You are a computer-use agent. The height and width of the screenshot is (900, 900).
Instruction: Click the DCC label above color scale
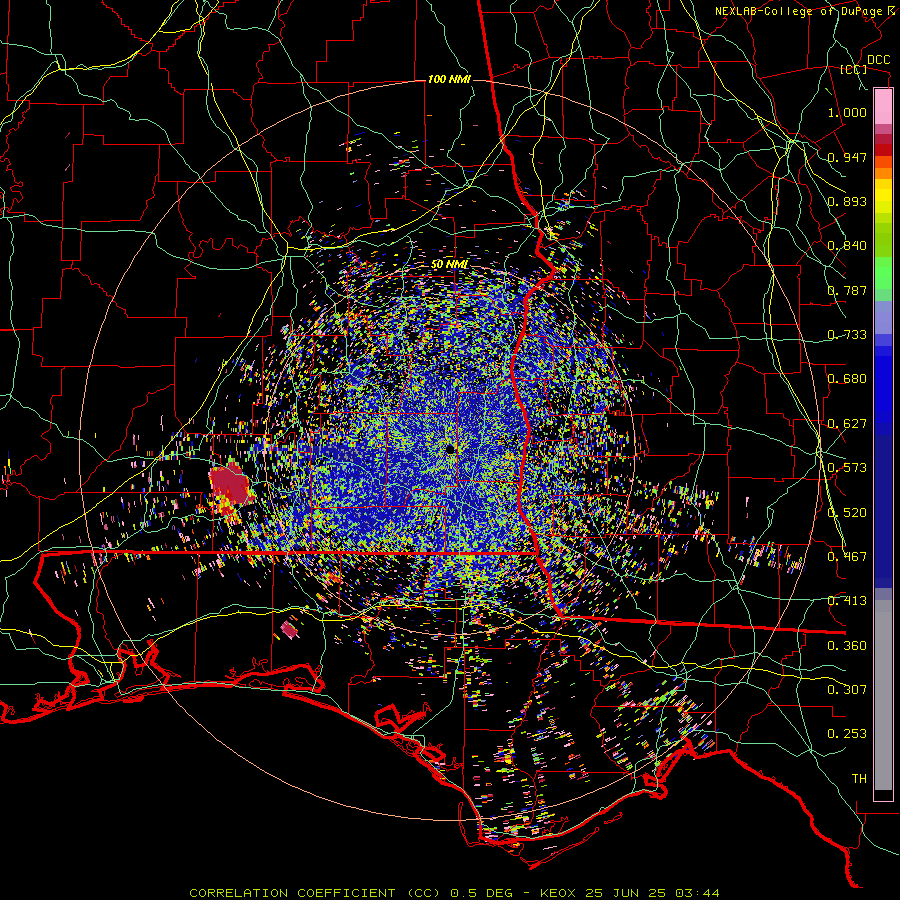pyautogui.click(x=878, y=60)
